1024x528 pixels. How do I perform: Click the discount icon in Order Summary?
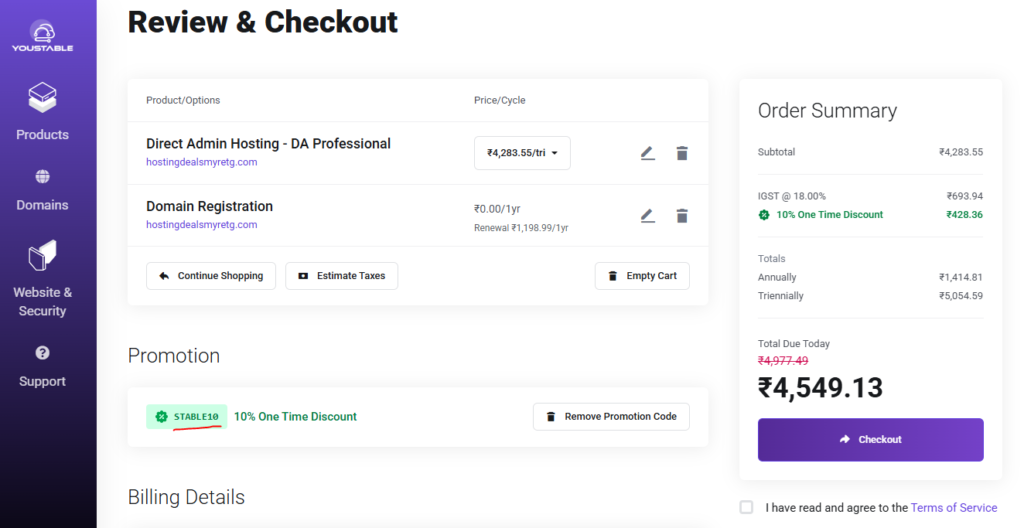(x=763, y=214)
